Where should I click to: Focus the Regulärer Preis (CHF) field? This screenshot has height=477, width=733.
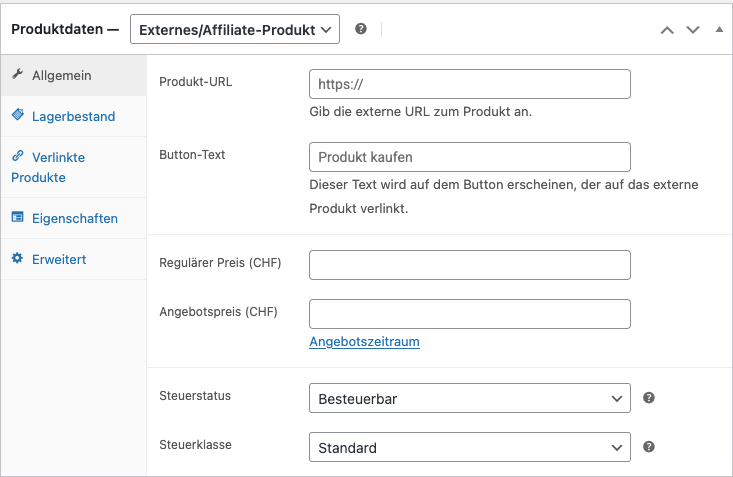point(470,265)
